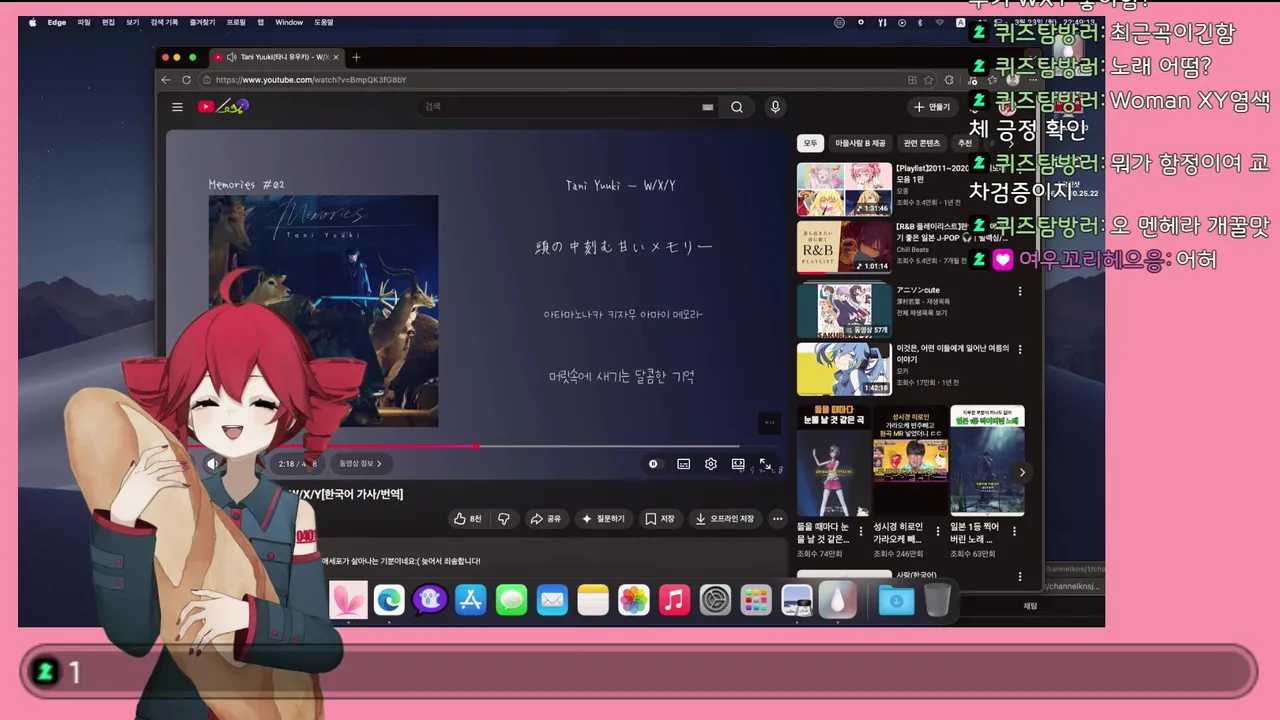
Task: Open the more actions ellipsis under the video
Action: tap(777, 519)
